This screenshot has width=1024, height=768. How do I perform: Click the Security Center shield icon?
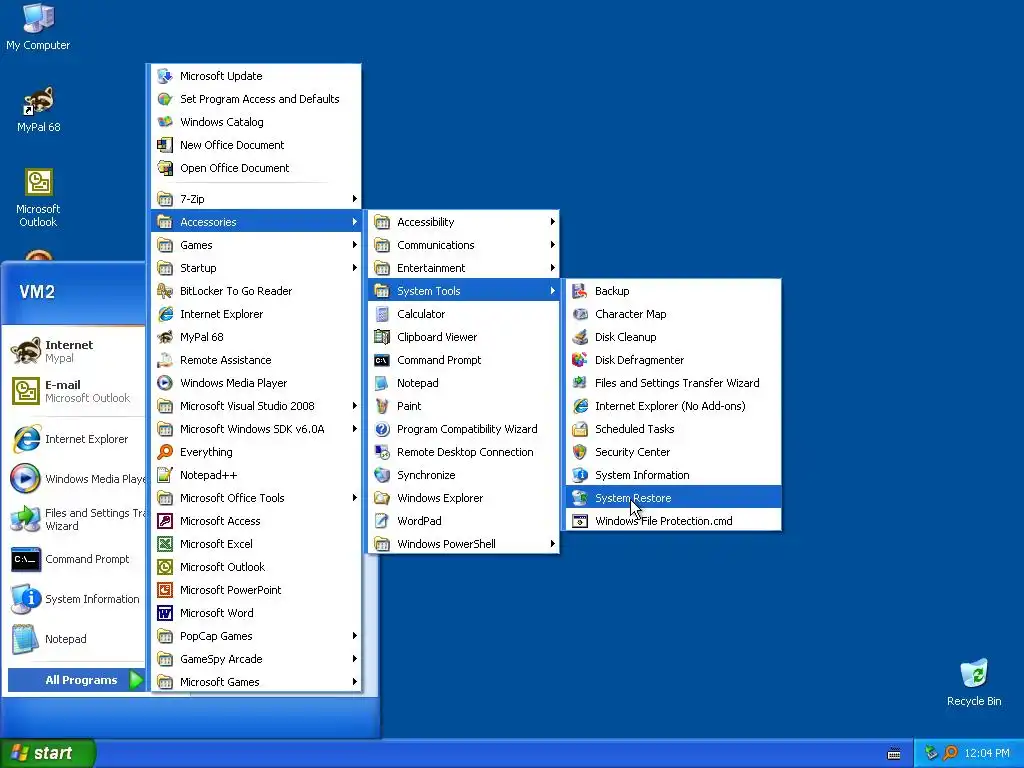point(579,452)
